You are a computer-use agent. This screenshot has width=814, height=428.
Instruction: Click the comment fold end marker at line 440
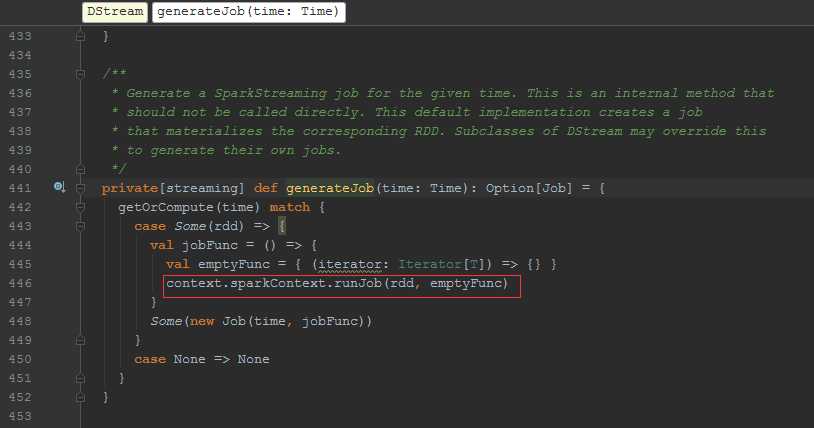point(80,169)
